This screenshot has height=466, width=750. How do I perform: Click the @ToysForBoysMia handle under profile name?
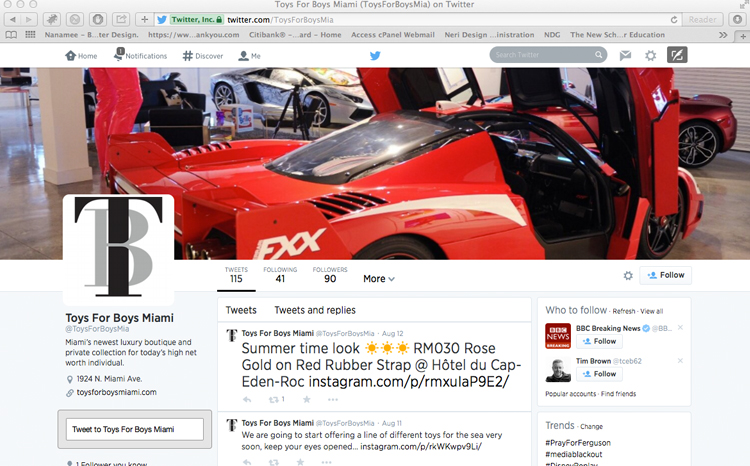tap(97, 329)
